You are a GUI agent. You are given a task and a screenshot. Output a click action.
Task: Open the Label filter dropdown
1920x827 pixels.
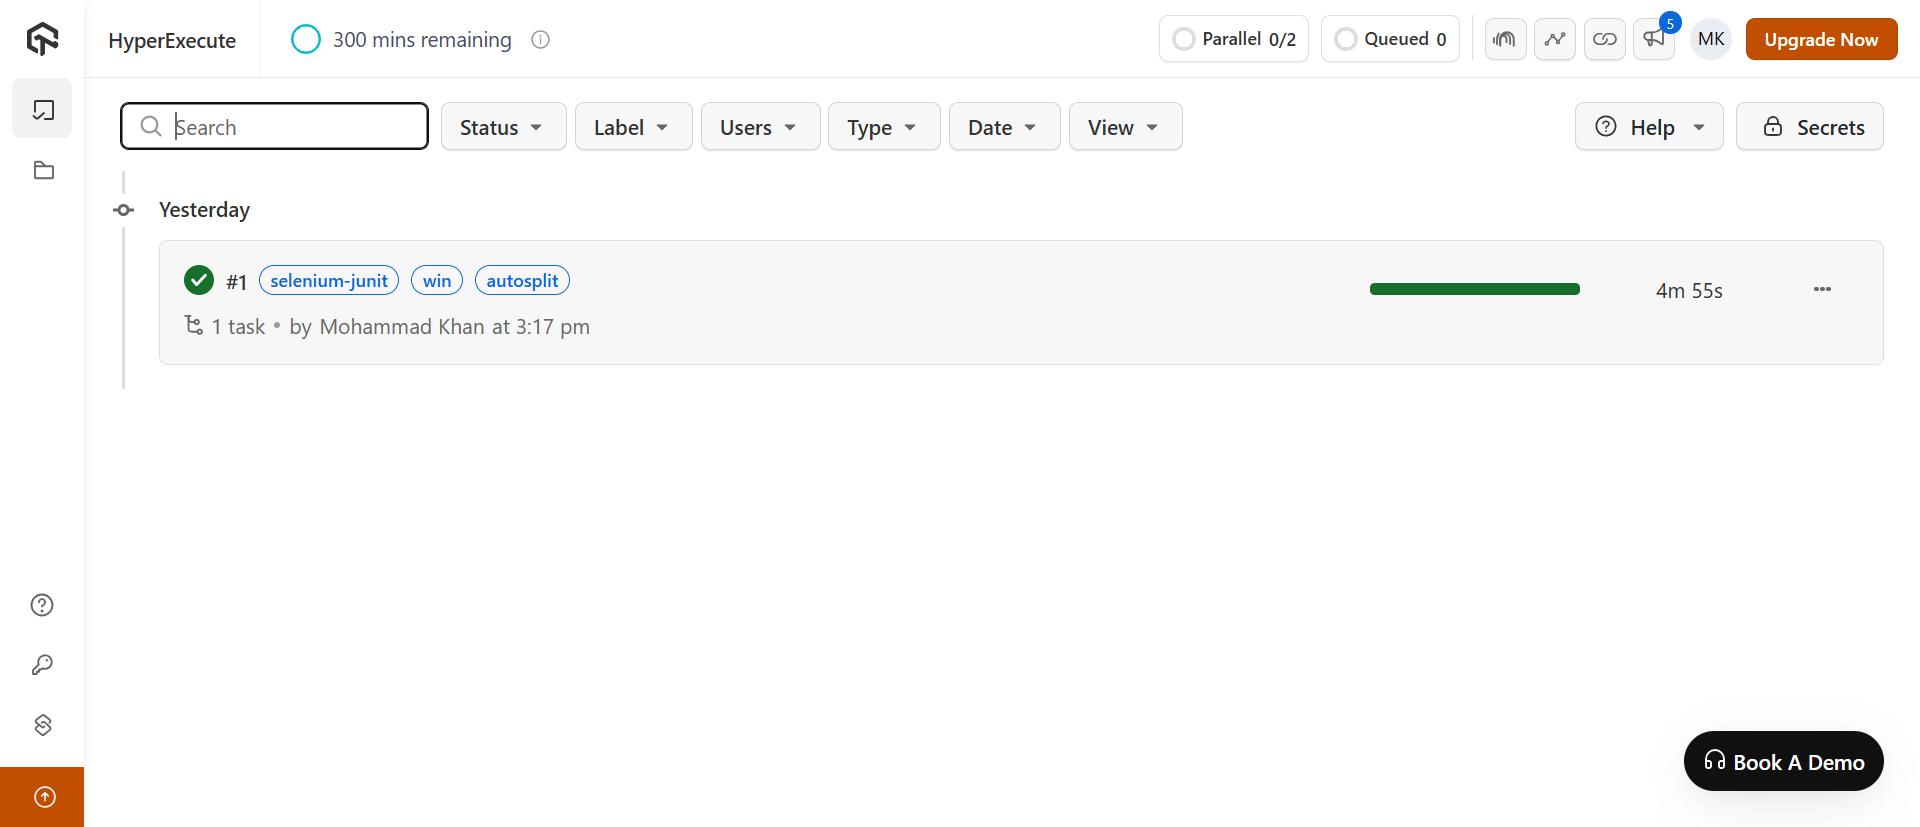click(633, 127)
